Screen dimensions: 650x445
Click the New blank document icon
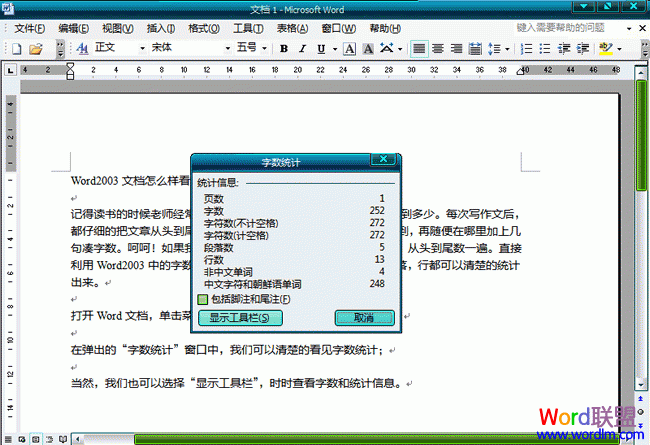(x=16, y=48)
